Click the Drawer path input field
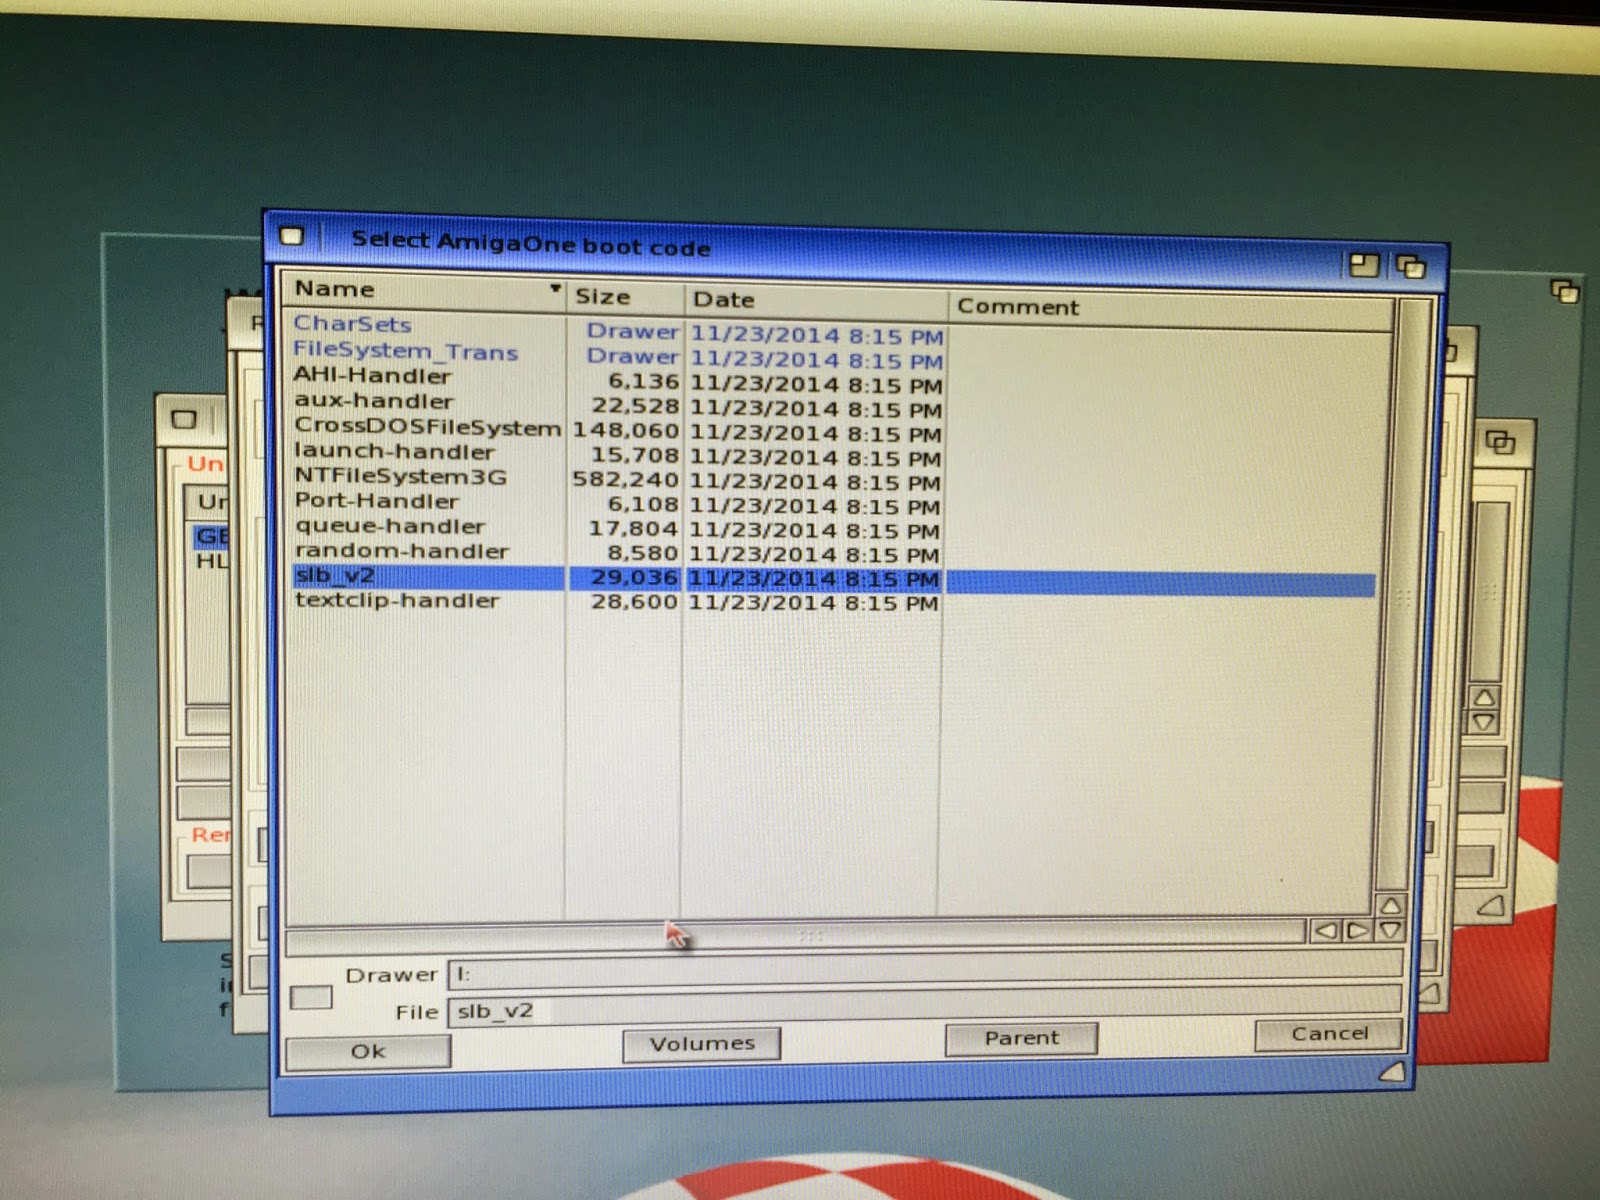Screen dimensions: 1600x1200 coord(925,970)
